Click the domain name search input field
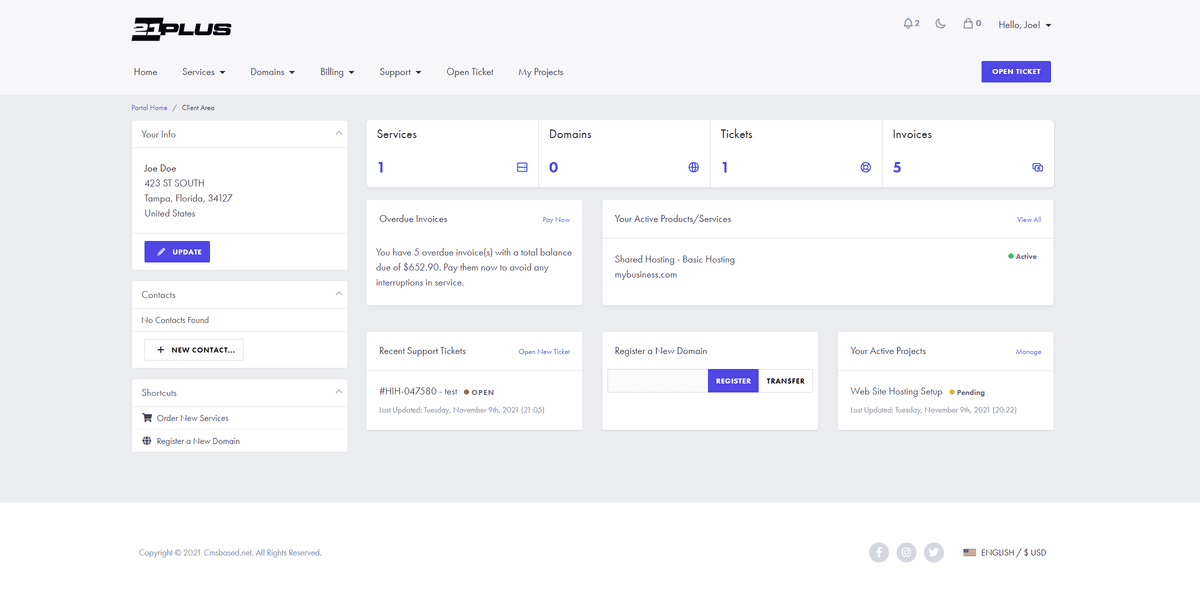Viewport: 1200px width, 600px height. (x=656, y=381)
